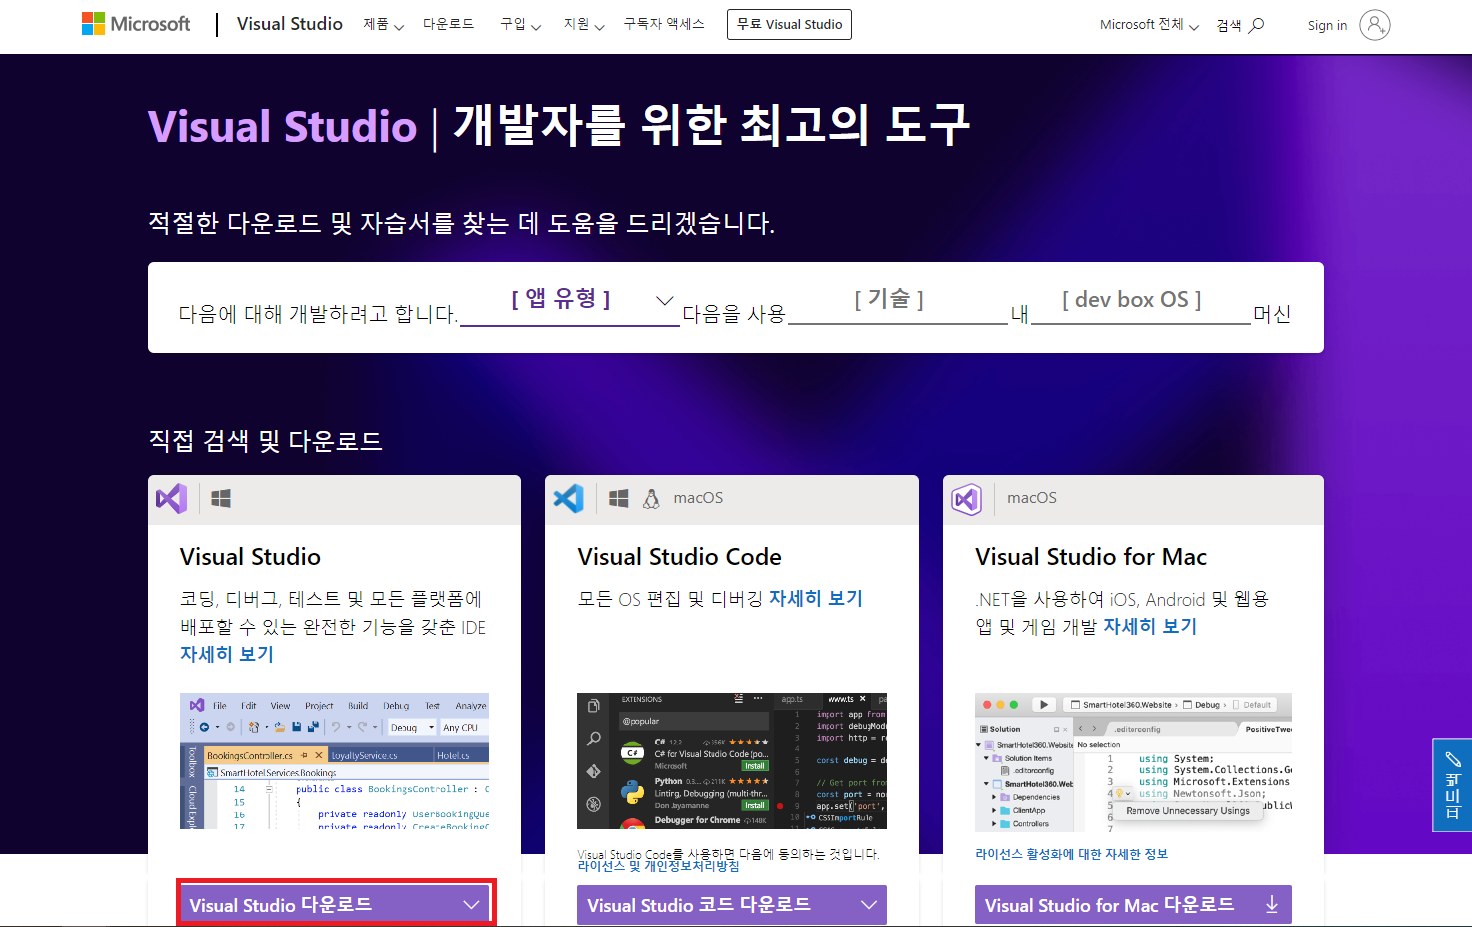The height and width of the screenshot is (927, 1472).
Task: Click the Visual Studio for Mac card title
Action: click(x=1091, y=557)
